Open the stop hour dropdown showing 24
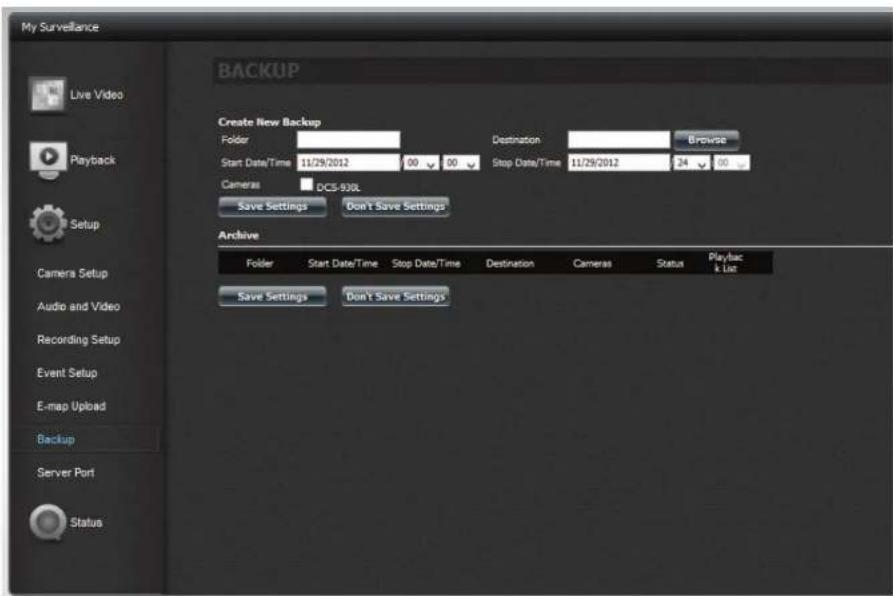893x596 pixels. (691, 163)
